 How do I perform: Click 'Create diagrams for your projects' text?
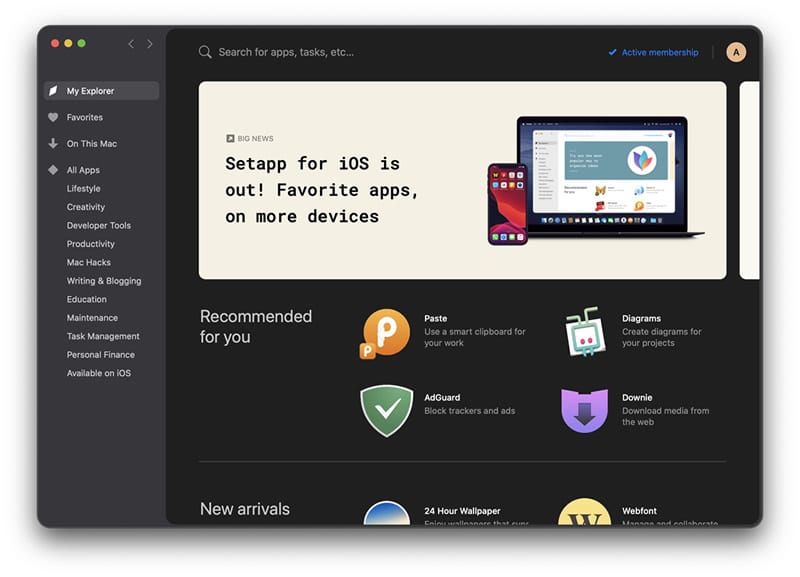click(x=661, y=337)
